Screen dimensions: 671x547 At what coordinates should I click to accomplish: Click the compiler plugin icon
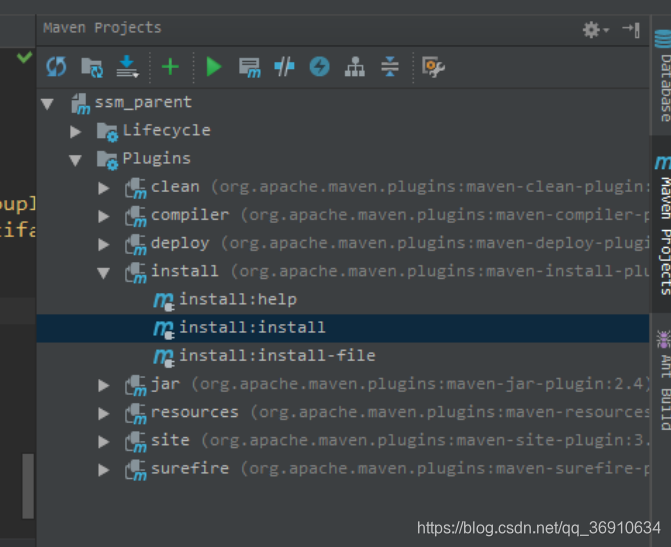[136, 217]
